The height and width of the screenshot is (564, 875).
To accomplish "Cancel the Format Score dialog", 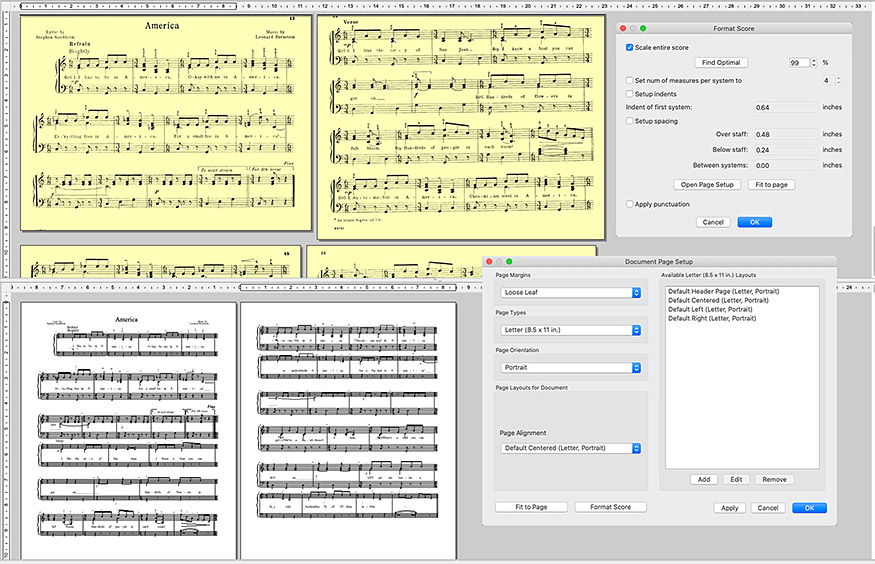I will click(713, 222).
